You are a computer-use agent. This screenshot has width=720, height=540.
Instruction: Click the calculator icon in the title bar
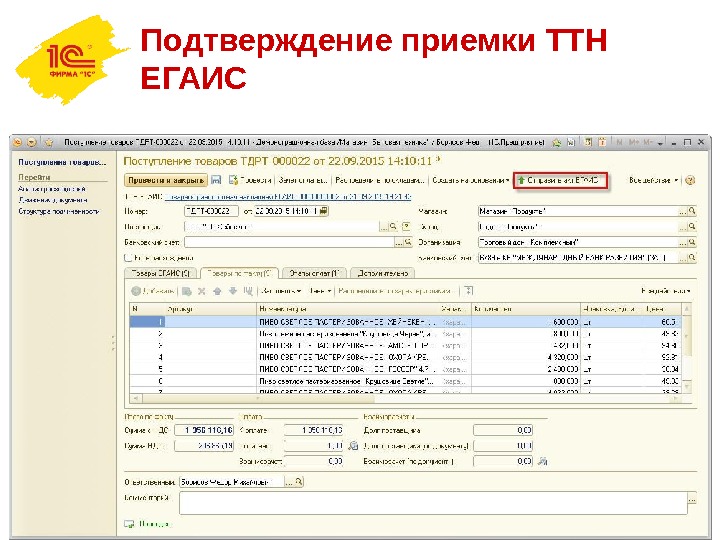(x=588, y=142)
